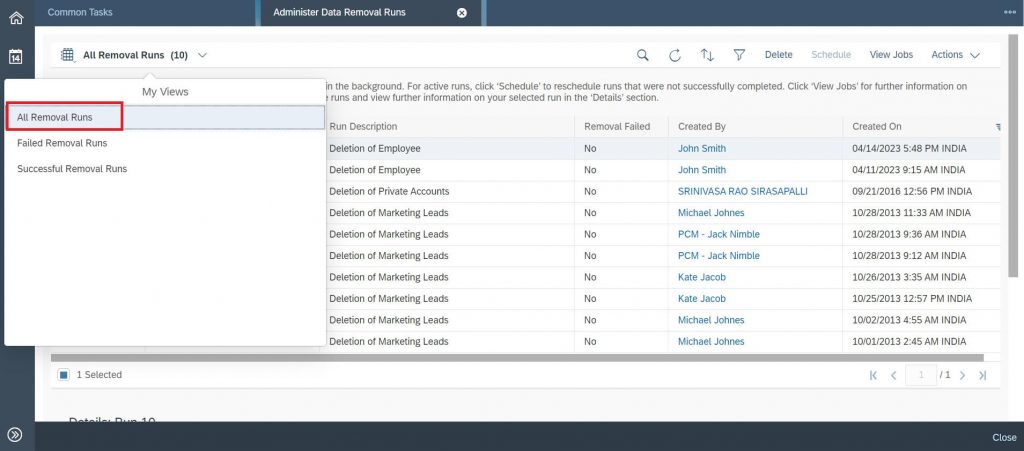Viewport: 1024px width, 451px height.
Task: Click the page number input field
Action: [921, 375]
